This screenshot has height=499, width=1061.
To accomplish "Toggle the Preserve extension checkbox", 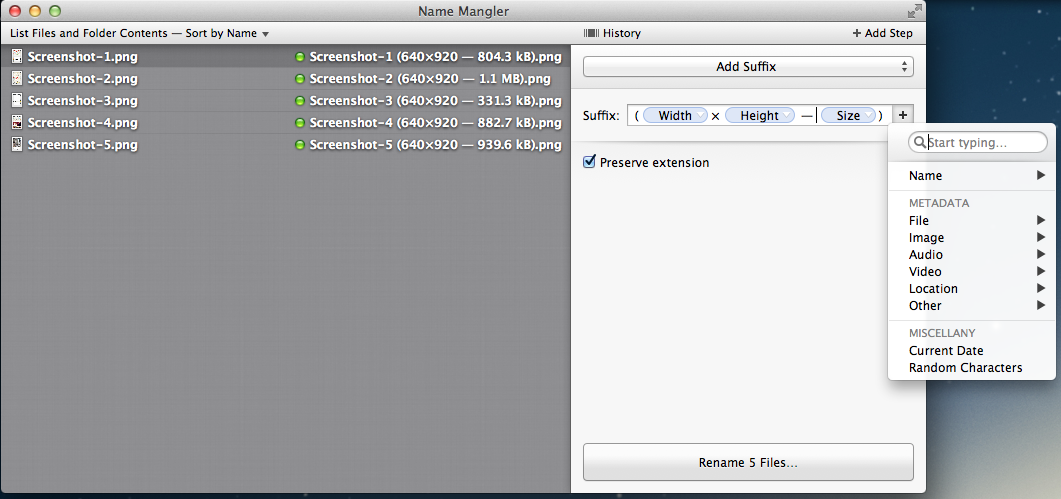I will (589, 162).
